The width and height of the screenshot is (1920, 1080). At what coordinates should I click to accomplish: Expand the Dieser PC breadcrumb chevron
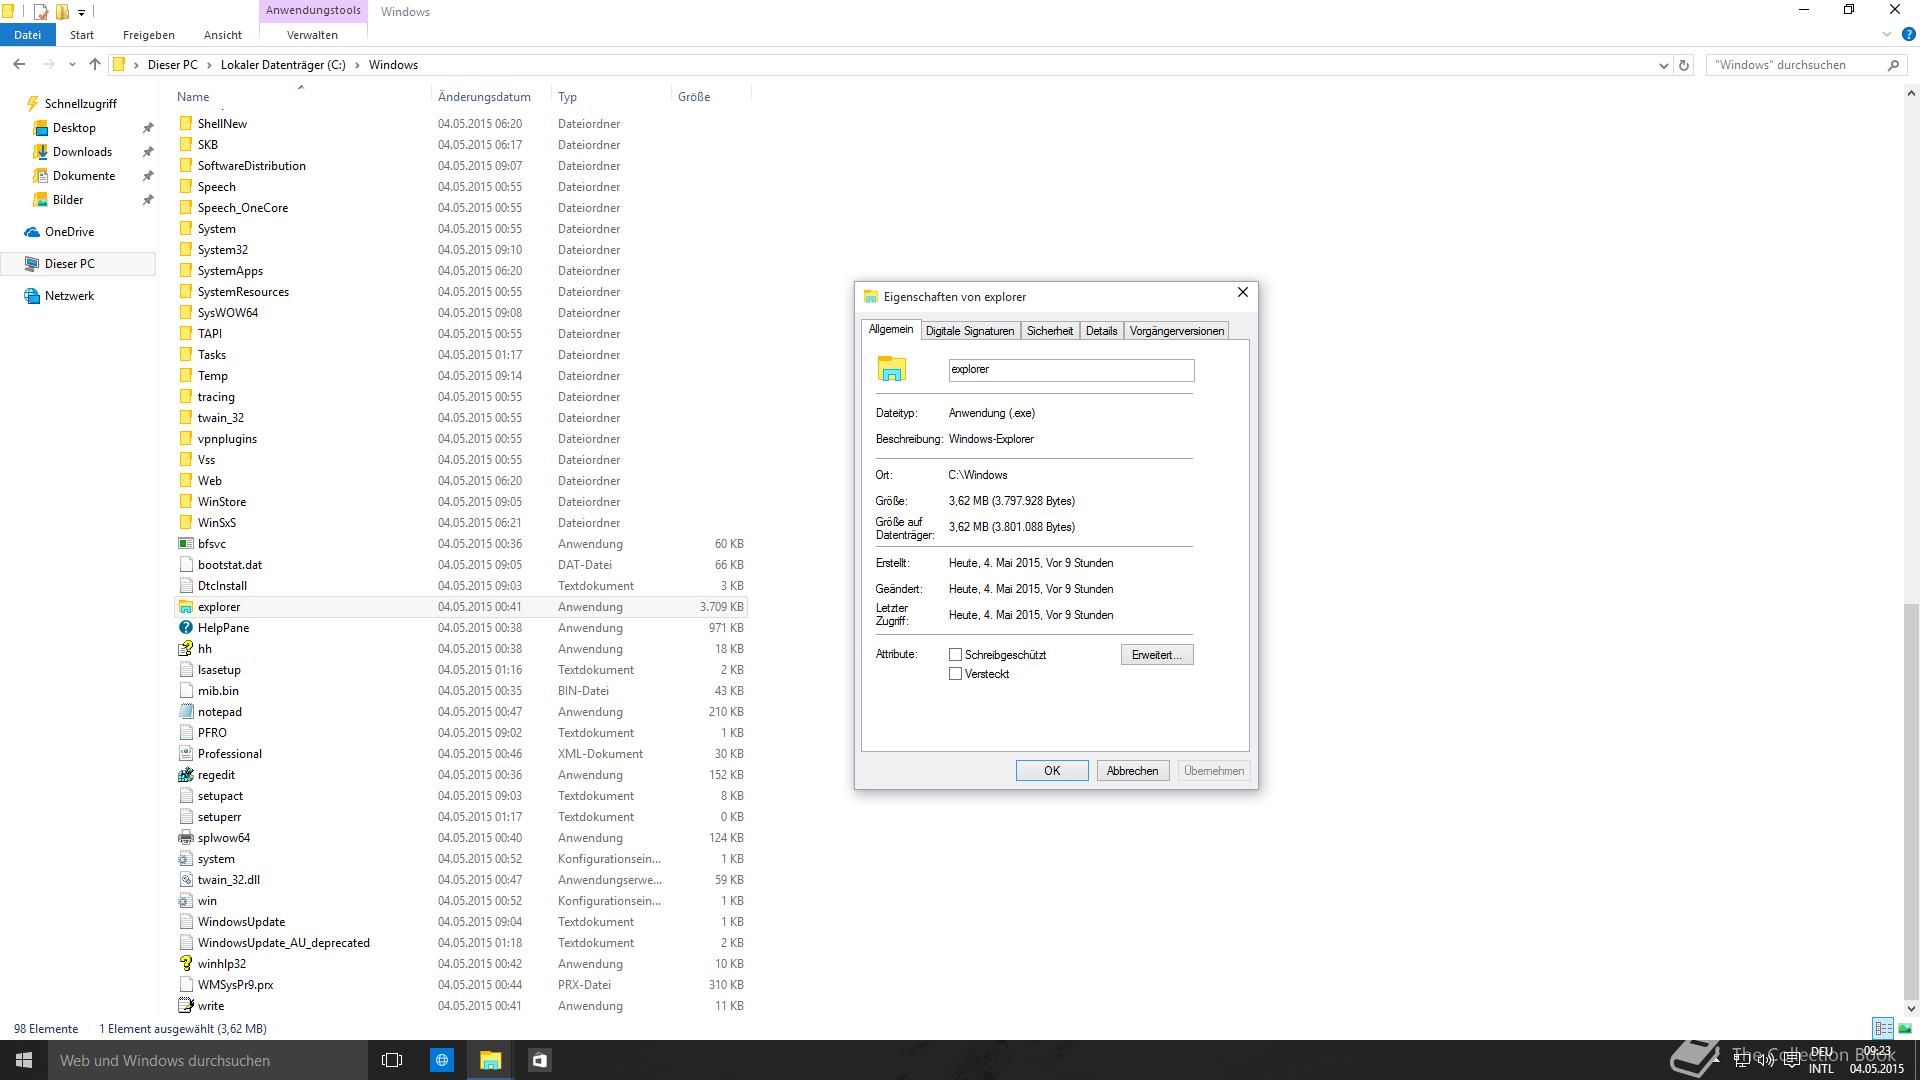209,65
